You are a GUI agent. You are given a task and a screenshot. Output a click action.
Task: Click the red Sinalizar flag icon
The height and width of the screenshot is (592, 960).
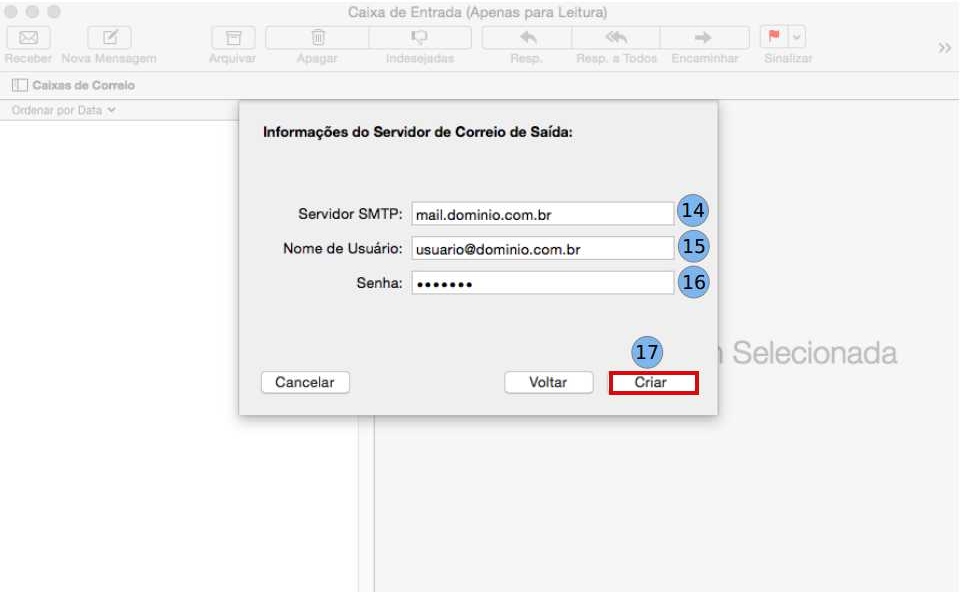(774, 37)
